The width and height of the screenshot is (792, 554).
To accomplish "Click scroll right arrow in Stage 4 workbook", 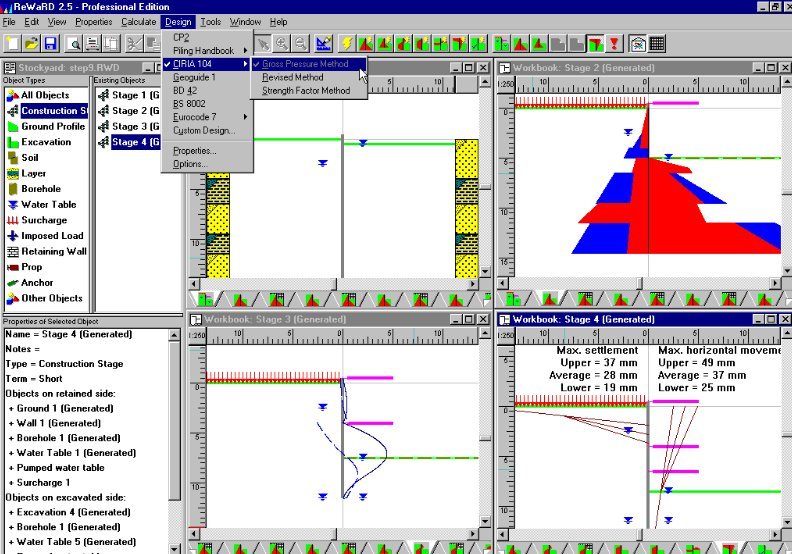I will [775, 534].
